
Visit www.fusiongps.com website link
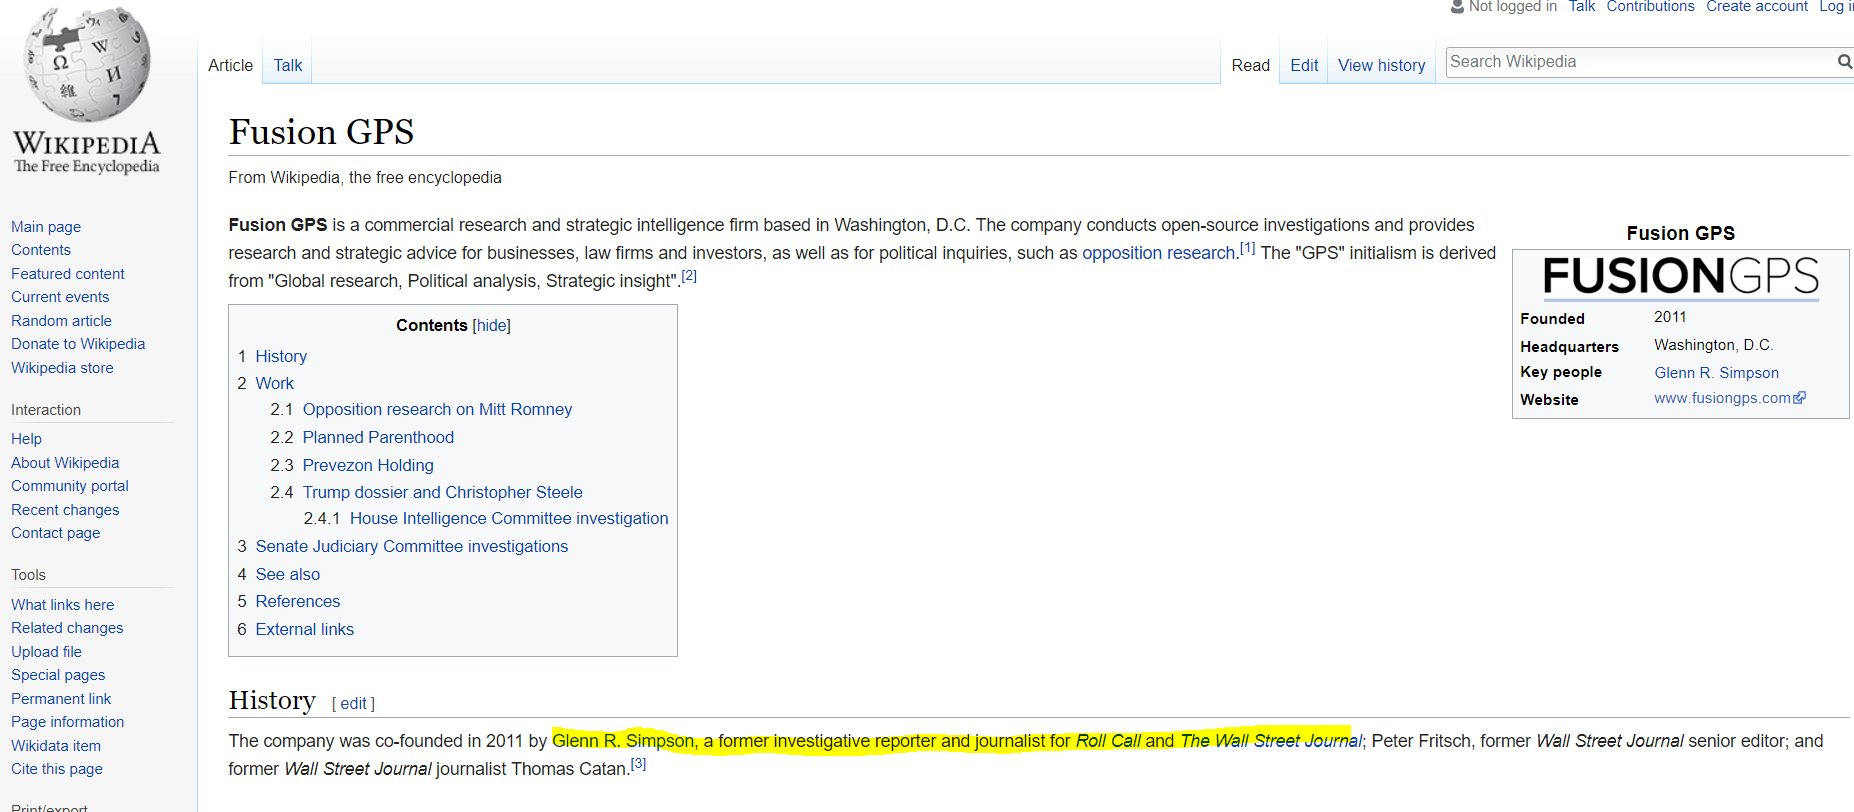click(1722, 398)
